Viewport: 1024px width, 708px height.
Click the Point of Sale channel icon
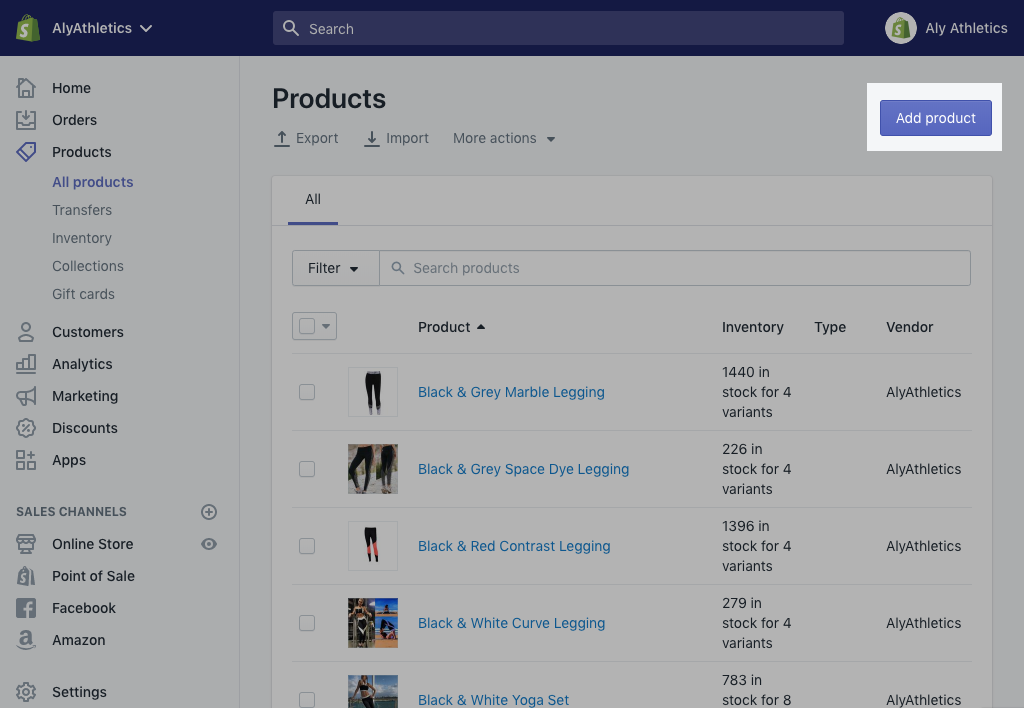[28, 576]
